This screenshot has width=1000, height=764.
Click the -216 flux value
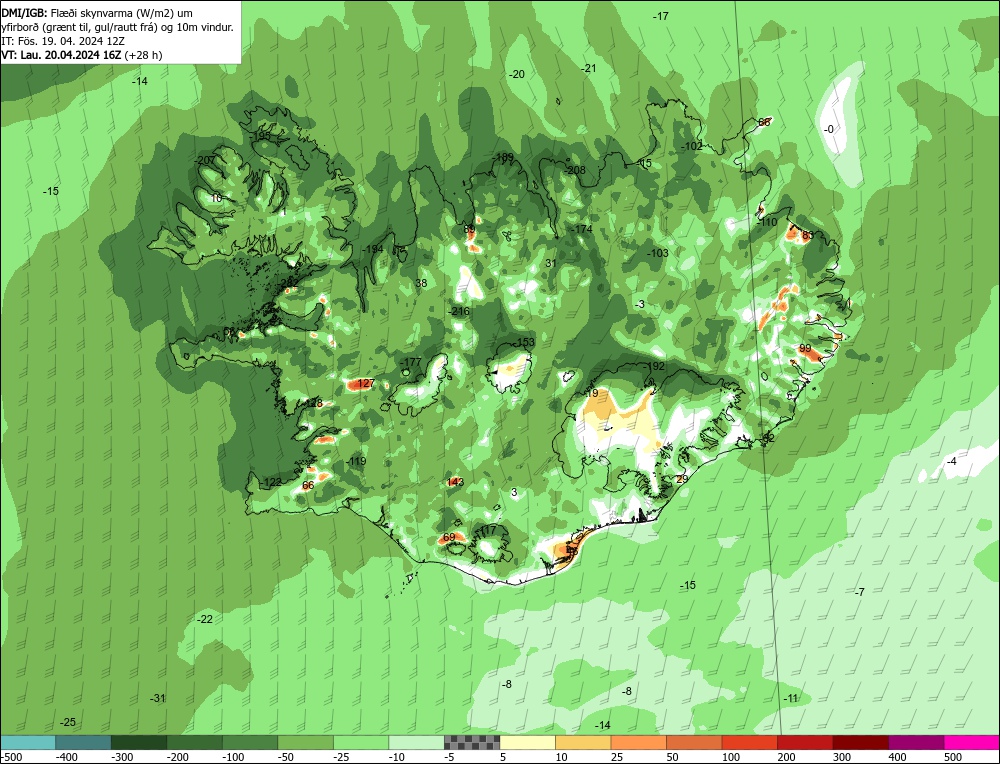(x=459, y=311)
